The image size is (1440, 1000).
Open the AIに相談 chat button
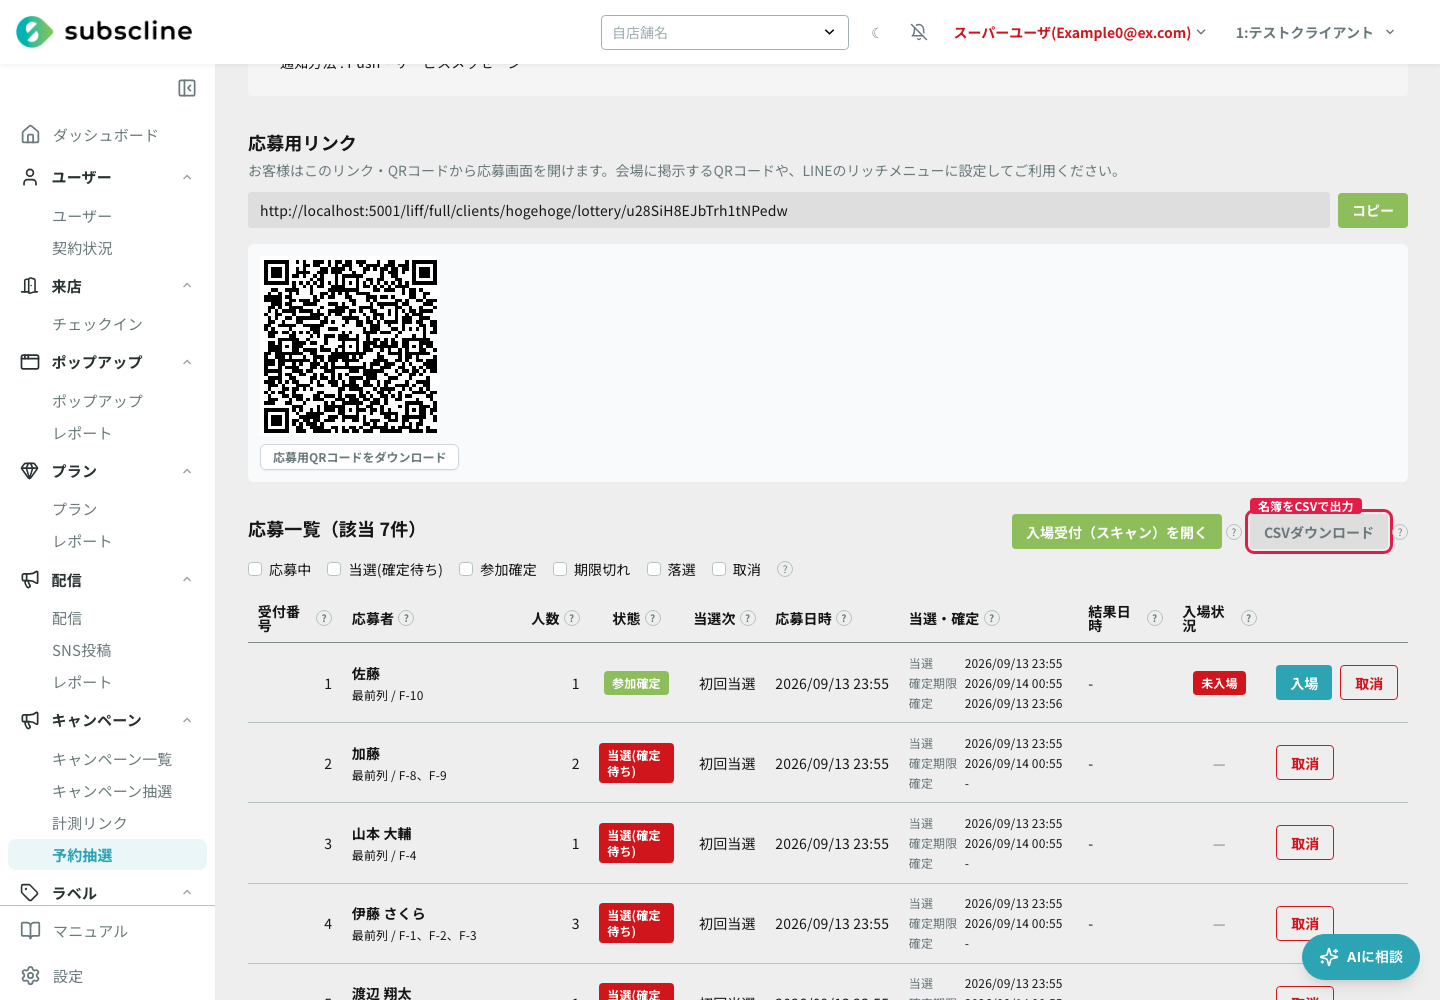1361,957
